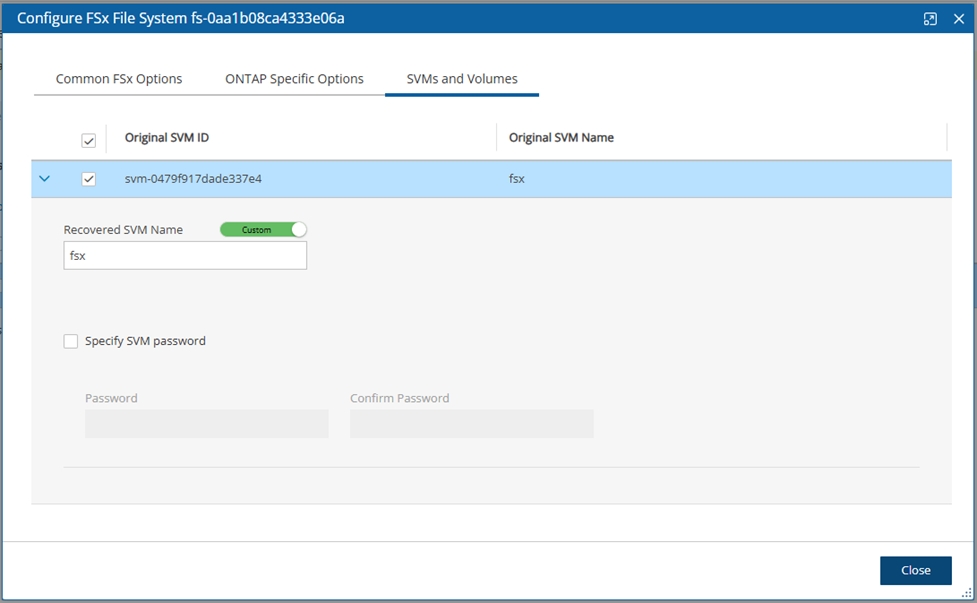Select the svm-0479f917dade337e4 ID cell
Viewport: 977px width, 603px height.
193,179
